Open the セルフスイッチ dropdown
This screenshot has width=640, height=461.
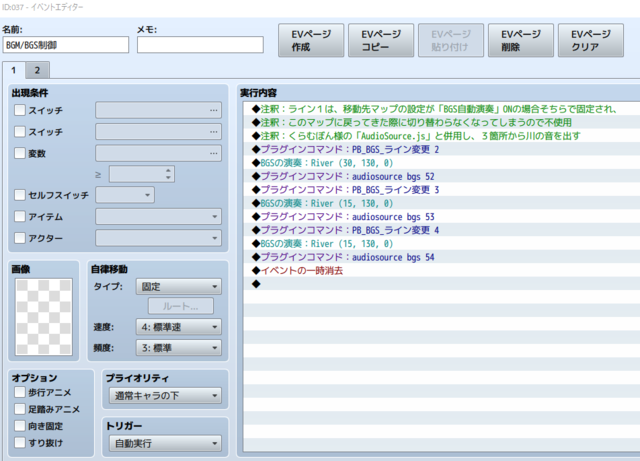click(125, 195)
